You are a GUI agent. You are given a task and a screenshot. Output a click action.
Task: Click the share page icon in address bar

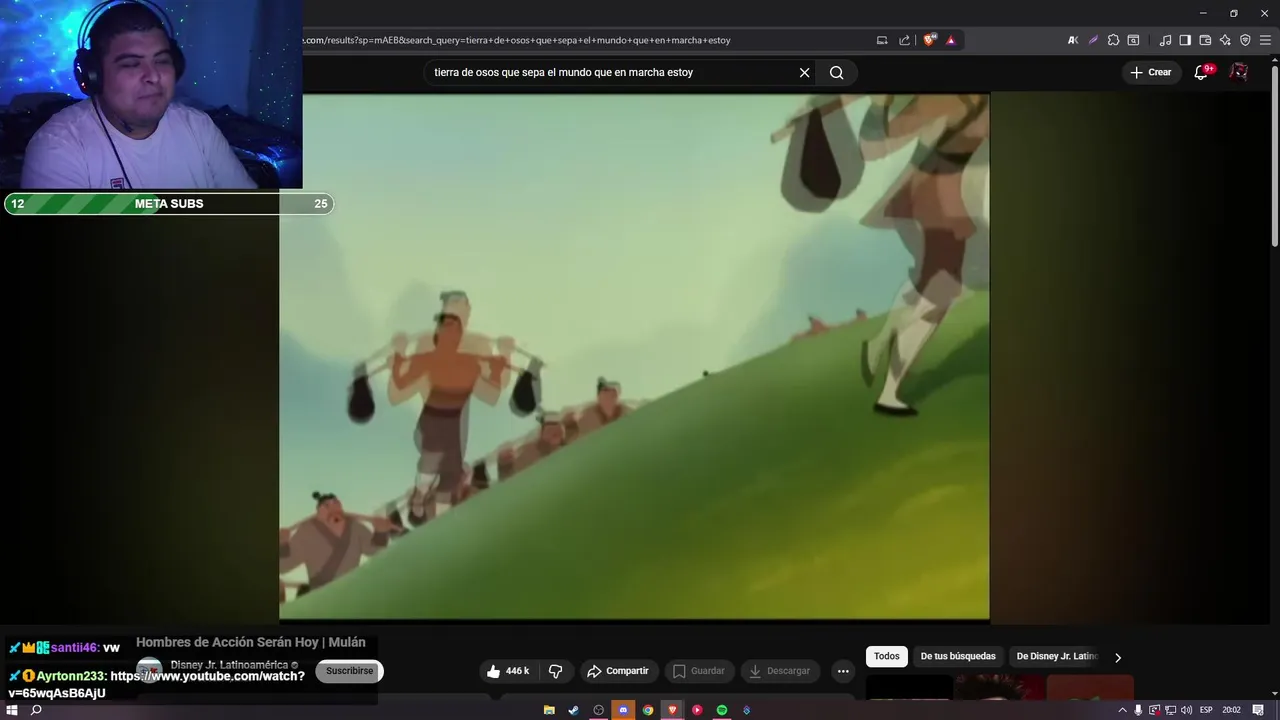[905, 40]
